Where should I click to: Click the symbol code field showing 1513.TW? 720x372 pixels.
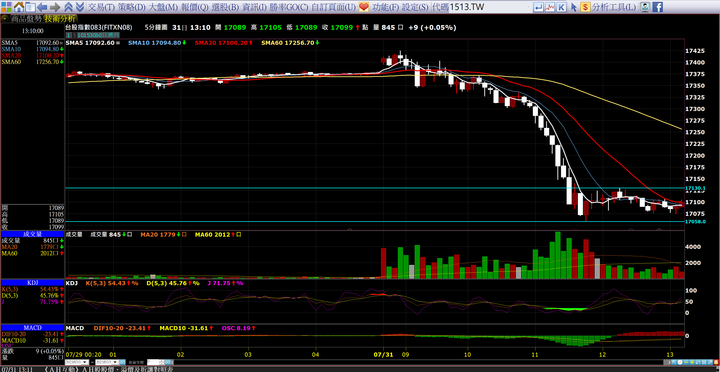490,7
